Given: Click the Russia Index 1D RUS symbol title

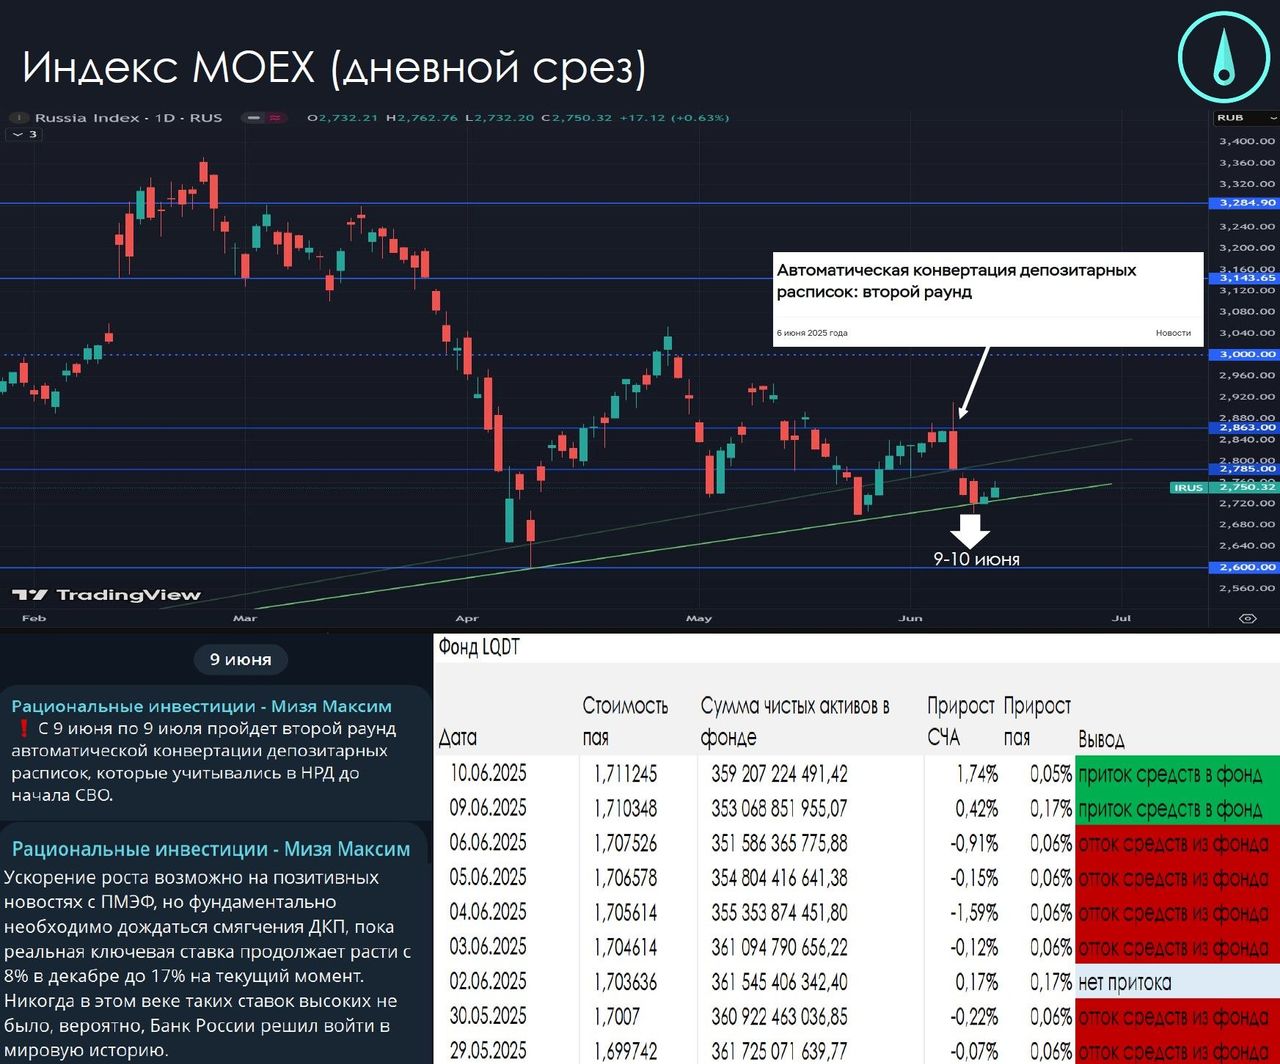Looking at the screenshot, I should click(129, 118).
